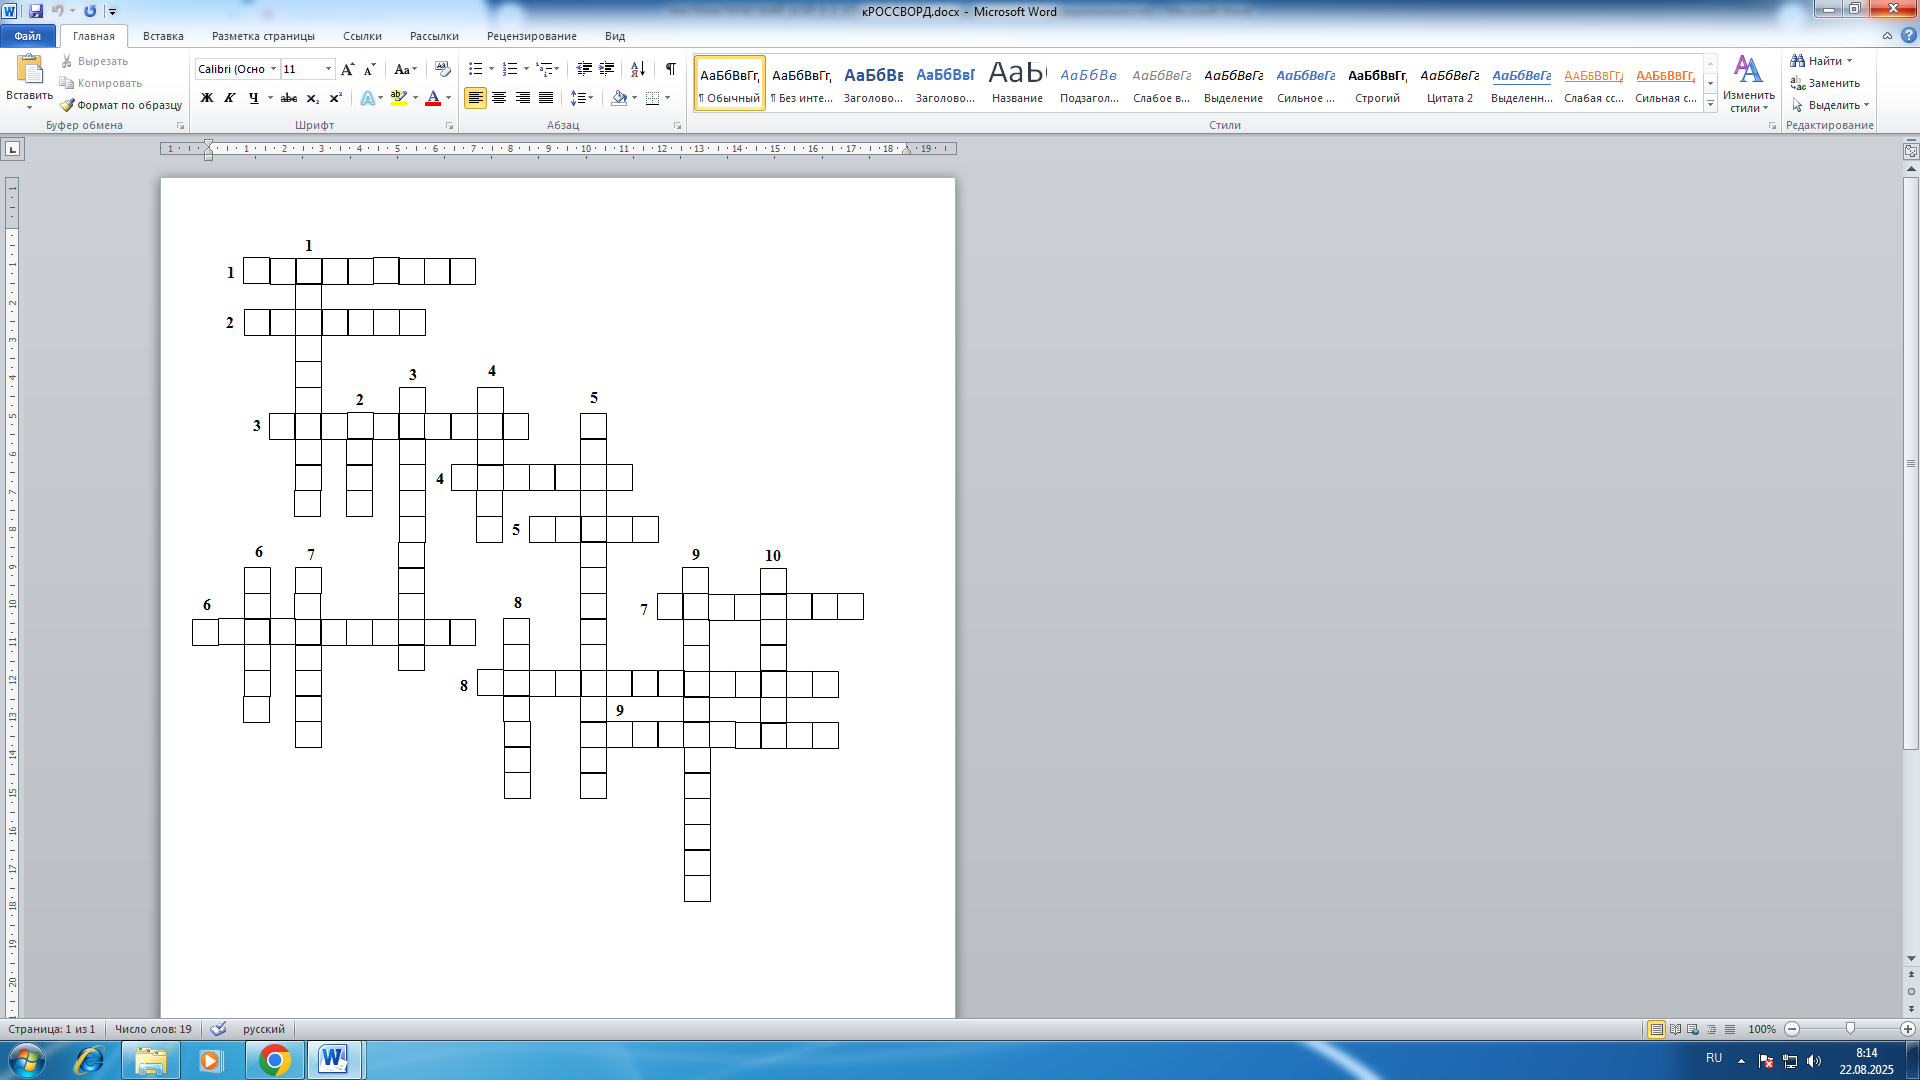The image size is (1920, 1080).
Task: Open Google Chrome from the taskbar
Action: (x=274, y=1060)
